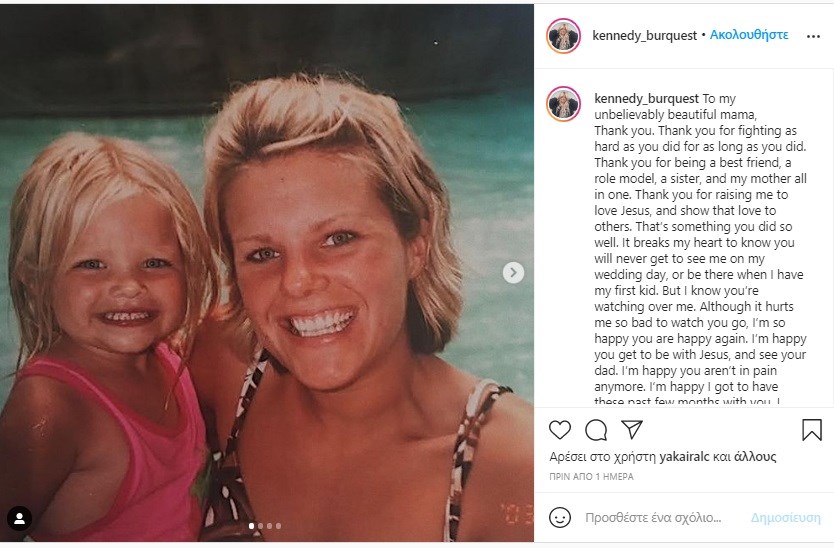Image resolution: width=834 pixels, height=548 pixels.
Task: Select the second carousel indicator dot
Action: (x=260, y=525)
